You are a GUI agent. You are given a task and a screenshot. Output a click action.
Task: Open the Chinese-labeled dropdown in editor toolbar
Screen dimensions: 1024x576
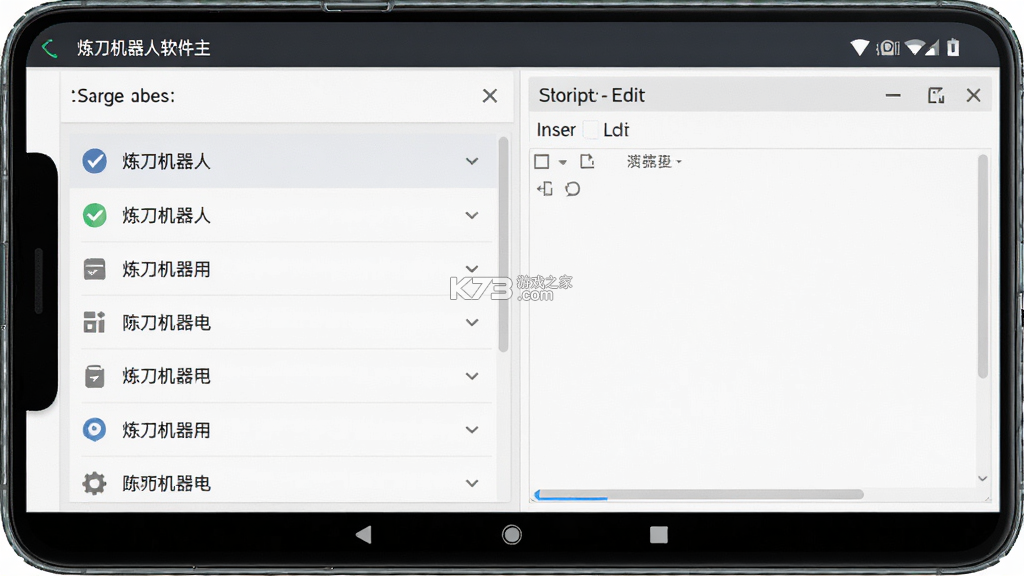654,161
